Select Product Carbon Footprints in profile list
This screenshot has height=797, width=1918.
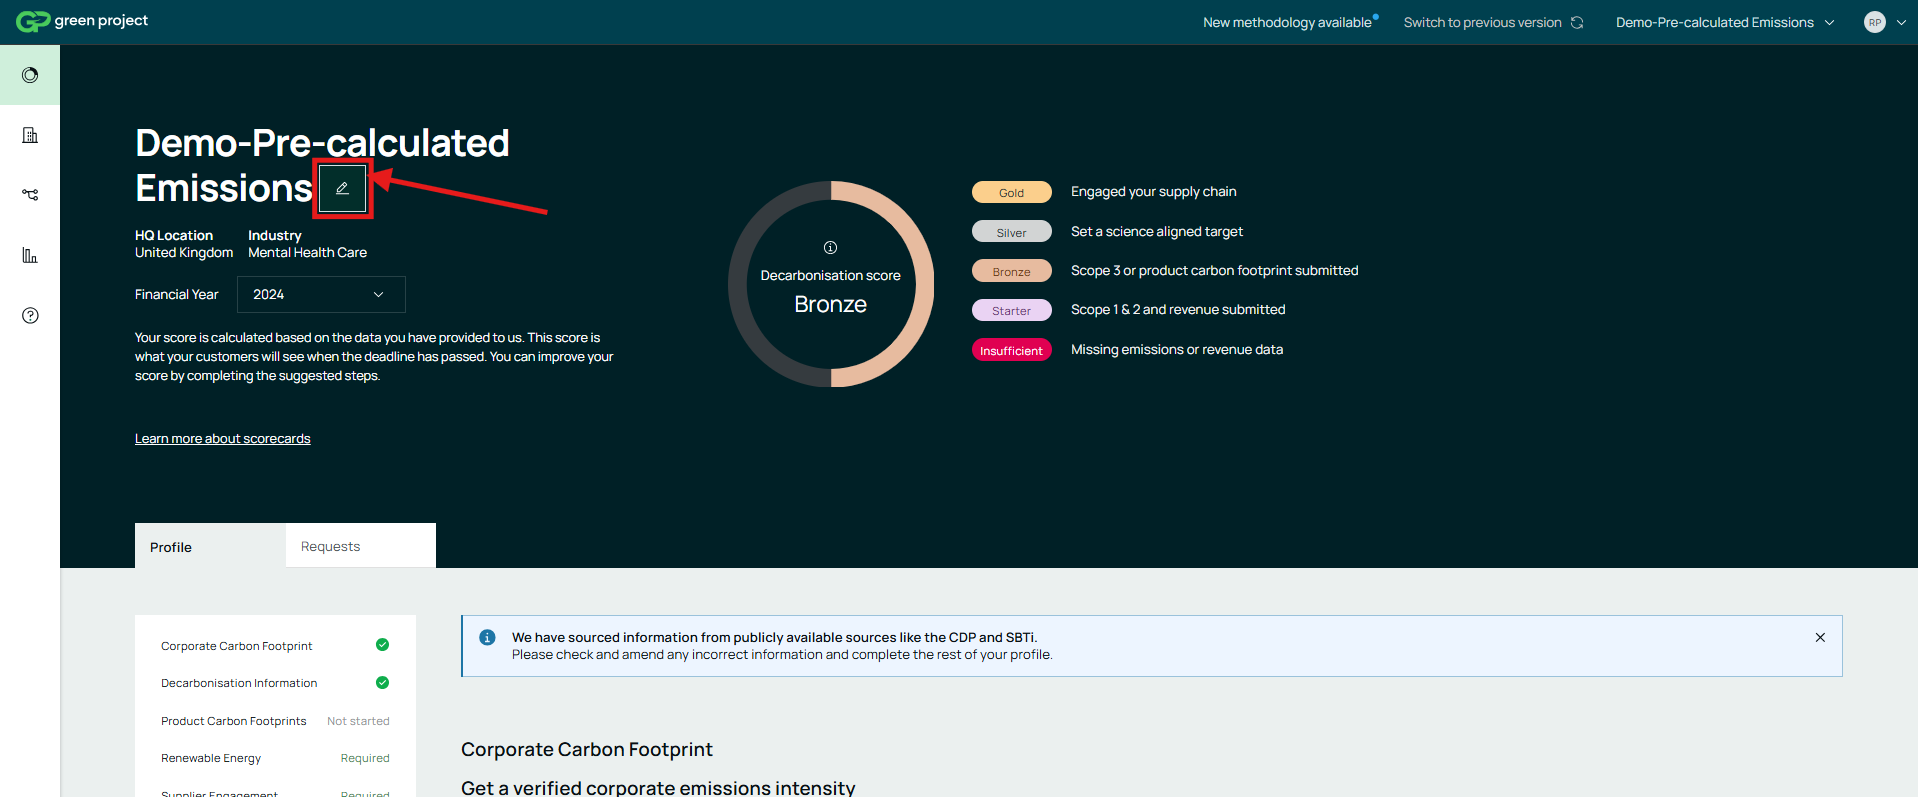(x=234, y=721)
